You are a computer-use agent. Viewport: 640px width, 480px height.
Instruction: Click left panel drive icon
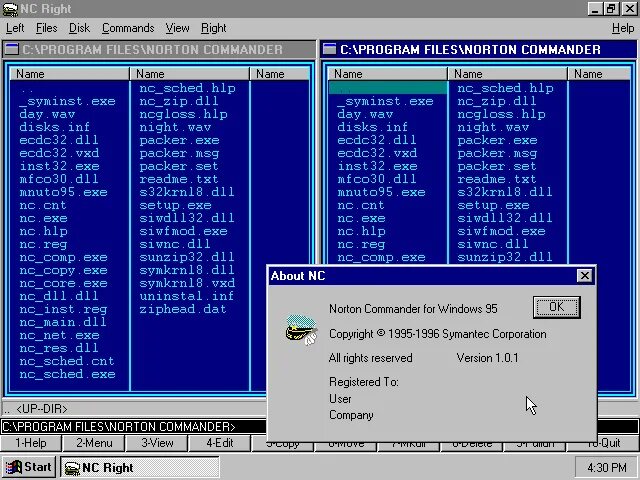(x=12, y=49)
